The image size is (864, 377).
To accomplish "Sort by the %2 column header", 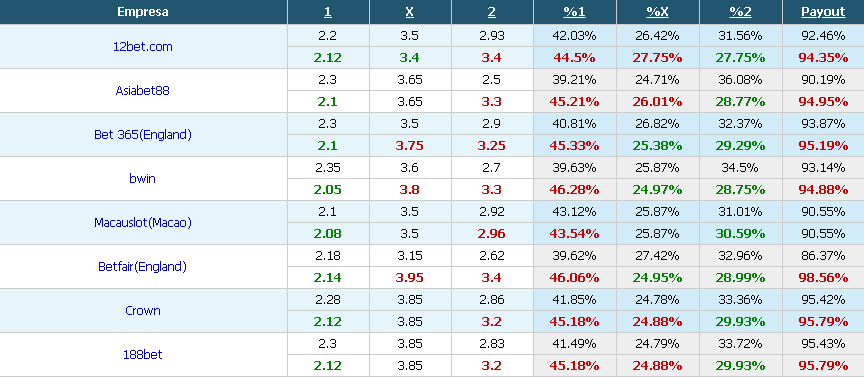I will coord(740,12).
